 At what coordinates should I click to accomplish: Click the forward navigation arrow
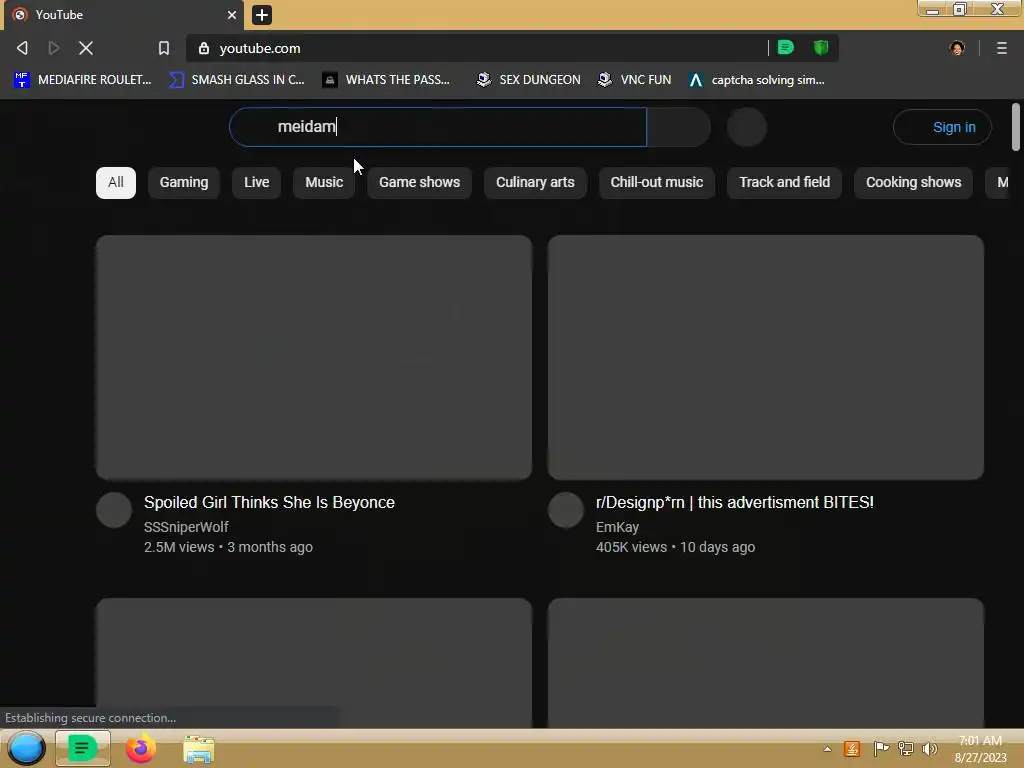tap(54, 48)
